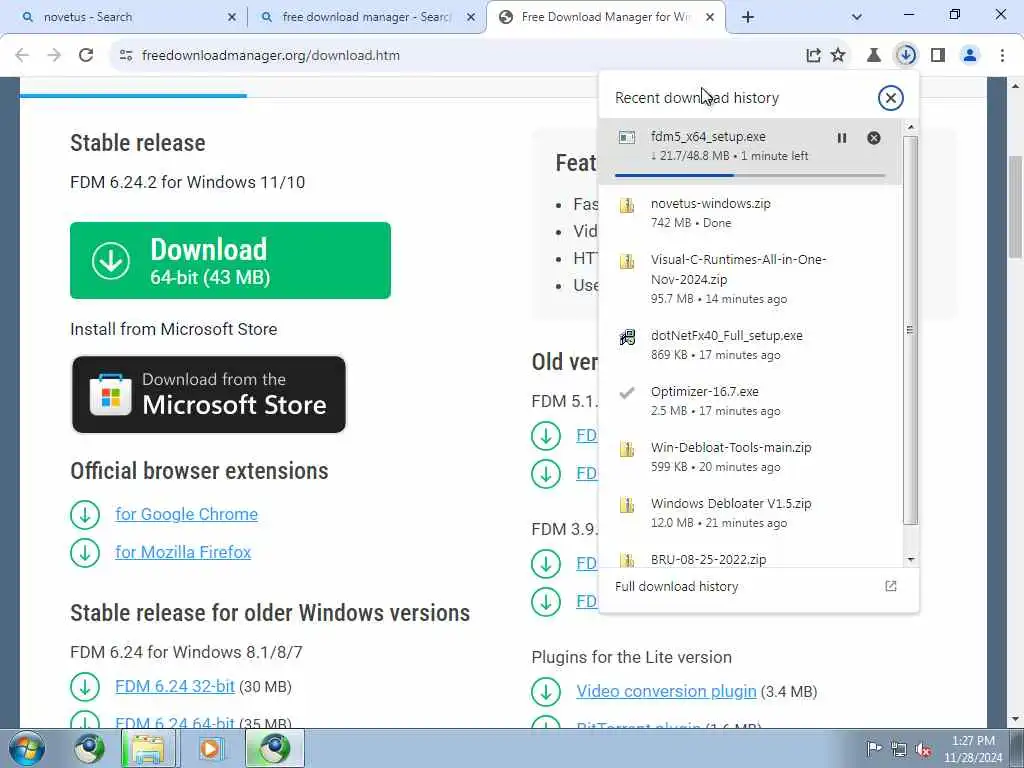Image resolution: width=1024 pixels, height=768 pixels.
Task: Open the Chrome three-dot menu
Action: (1002, 55)
